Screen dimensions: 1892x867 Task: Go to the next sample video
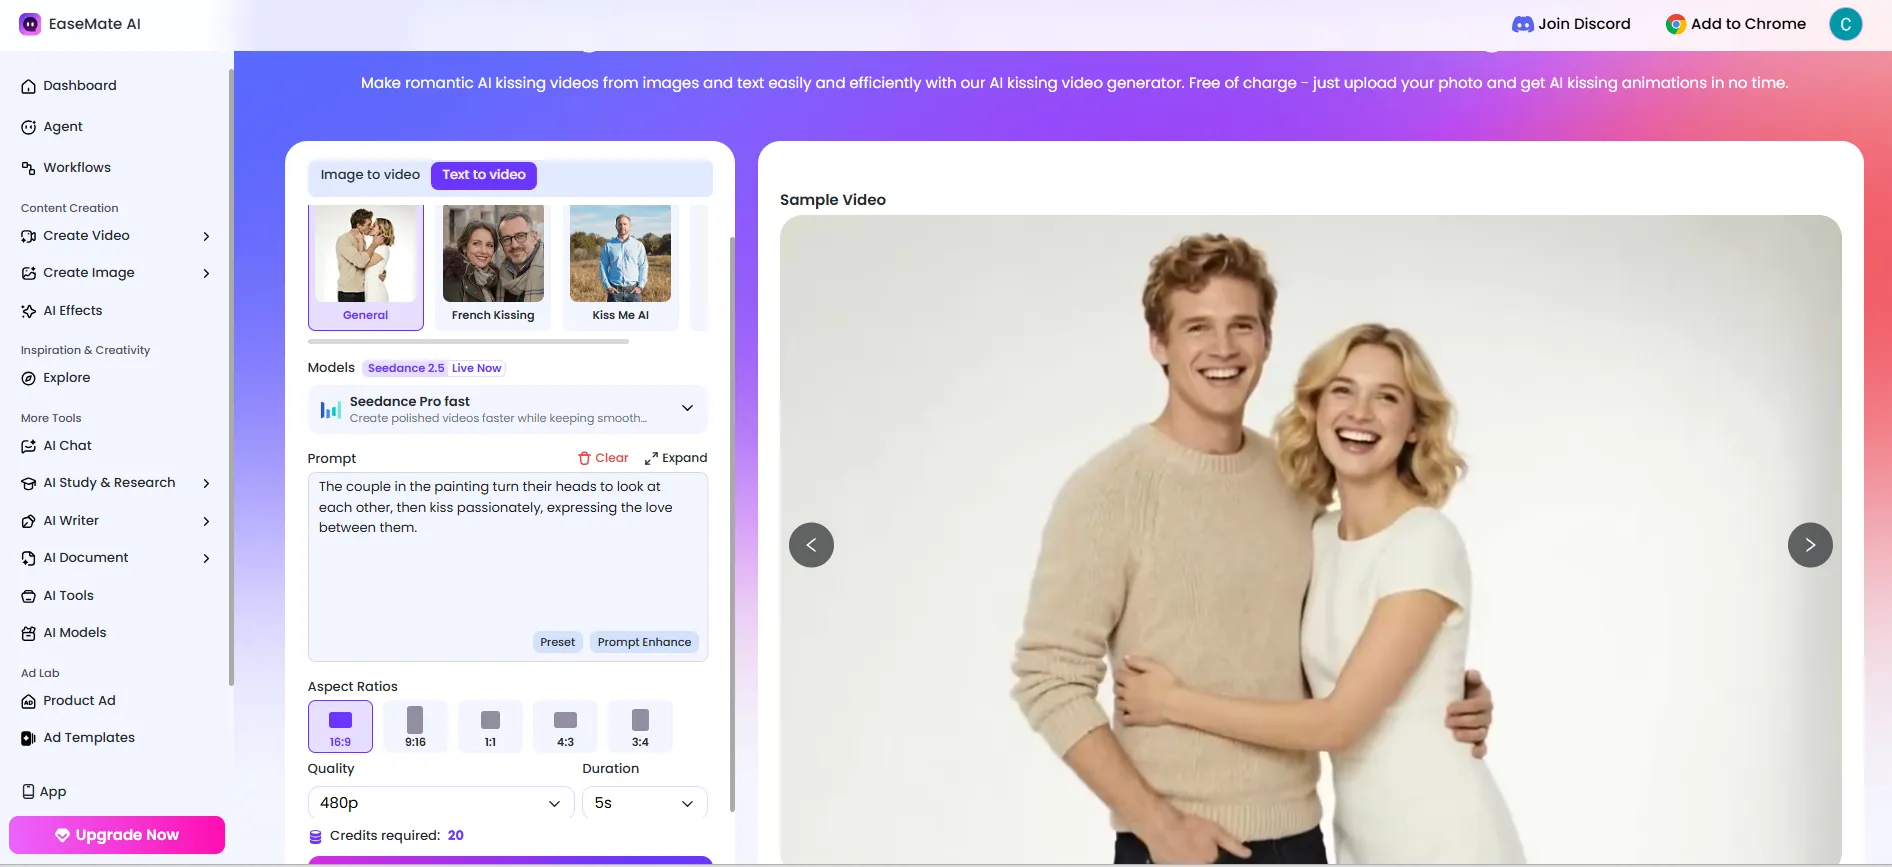[x=1810, y=545]
